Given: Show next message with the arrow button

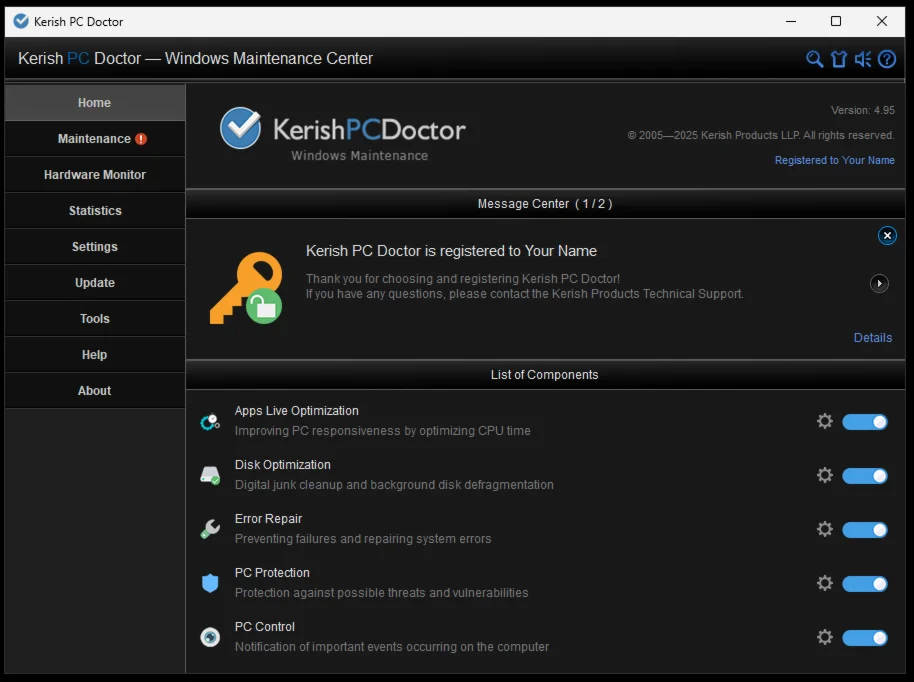Looking at the screenshot, I should pyautogui.click(x=879, y=284).
